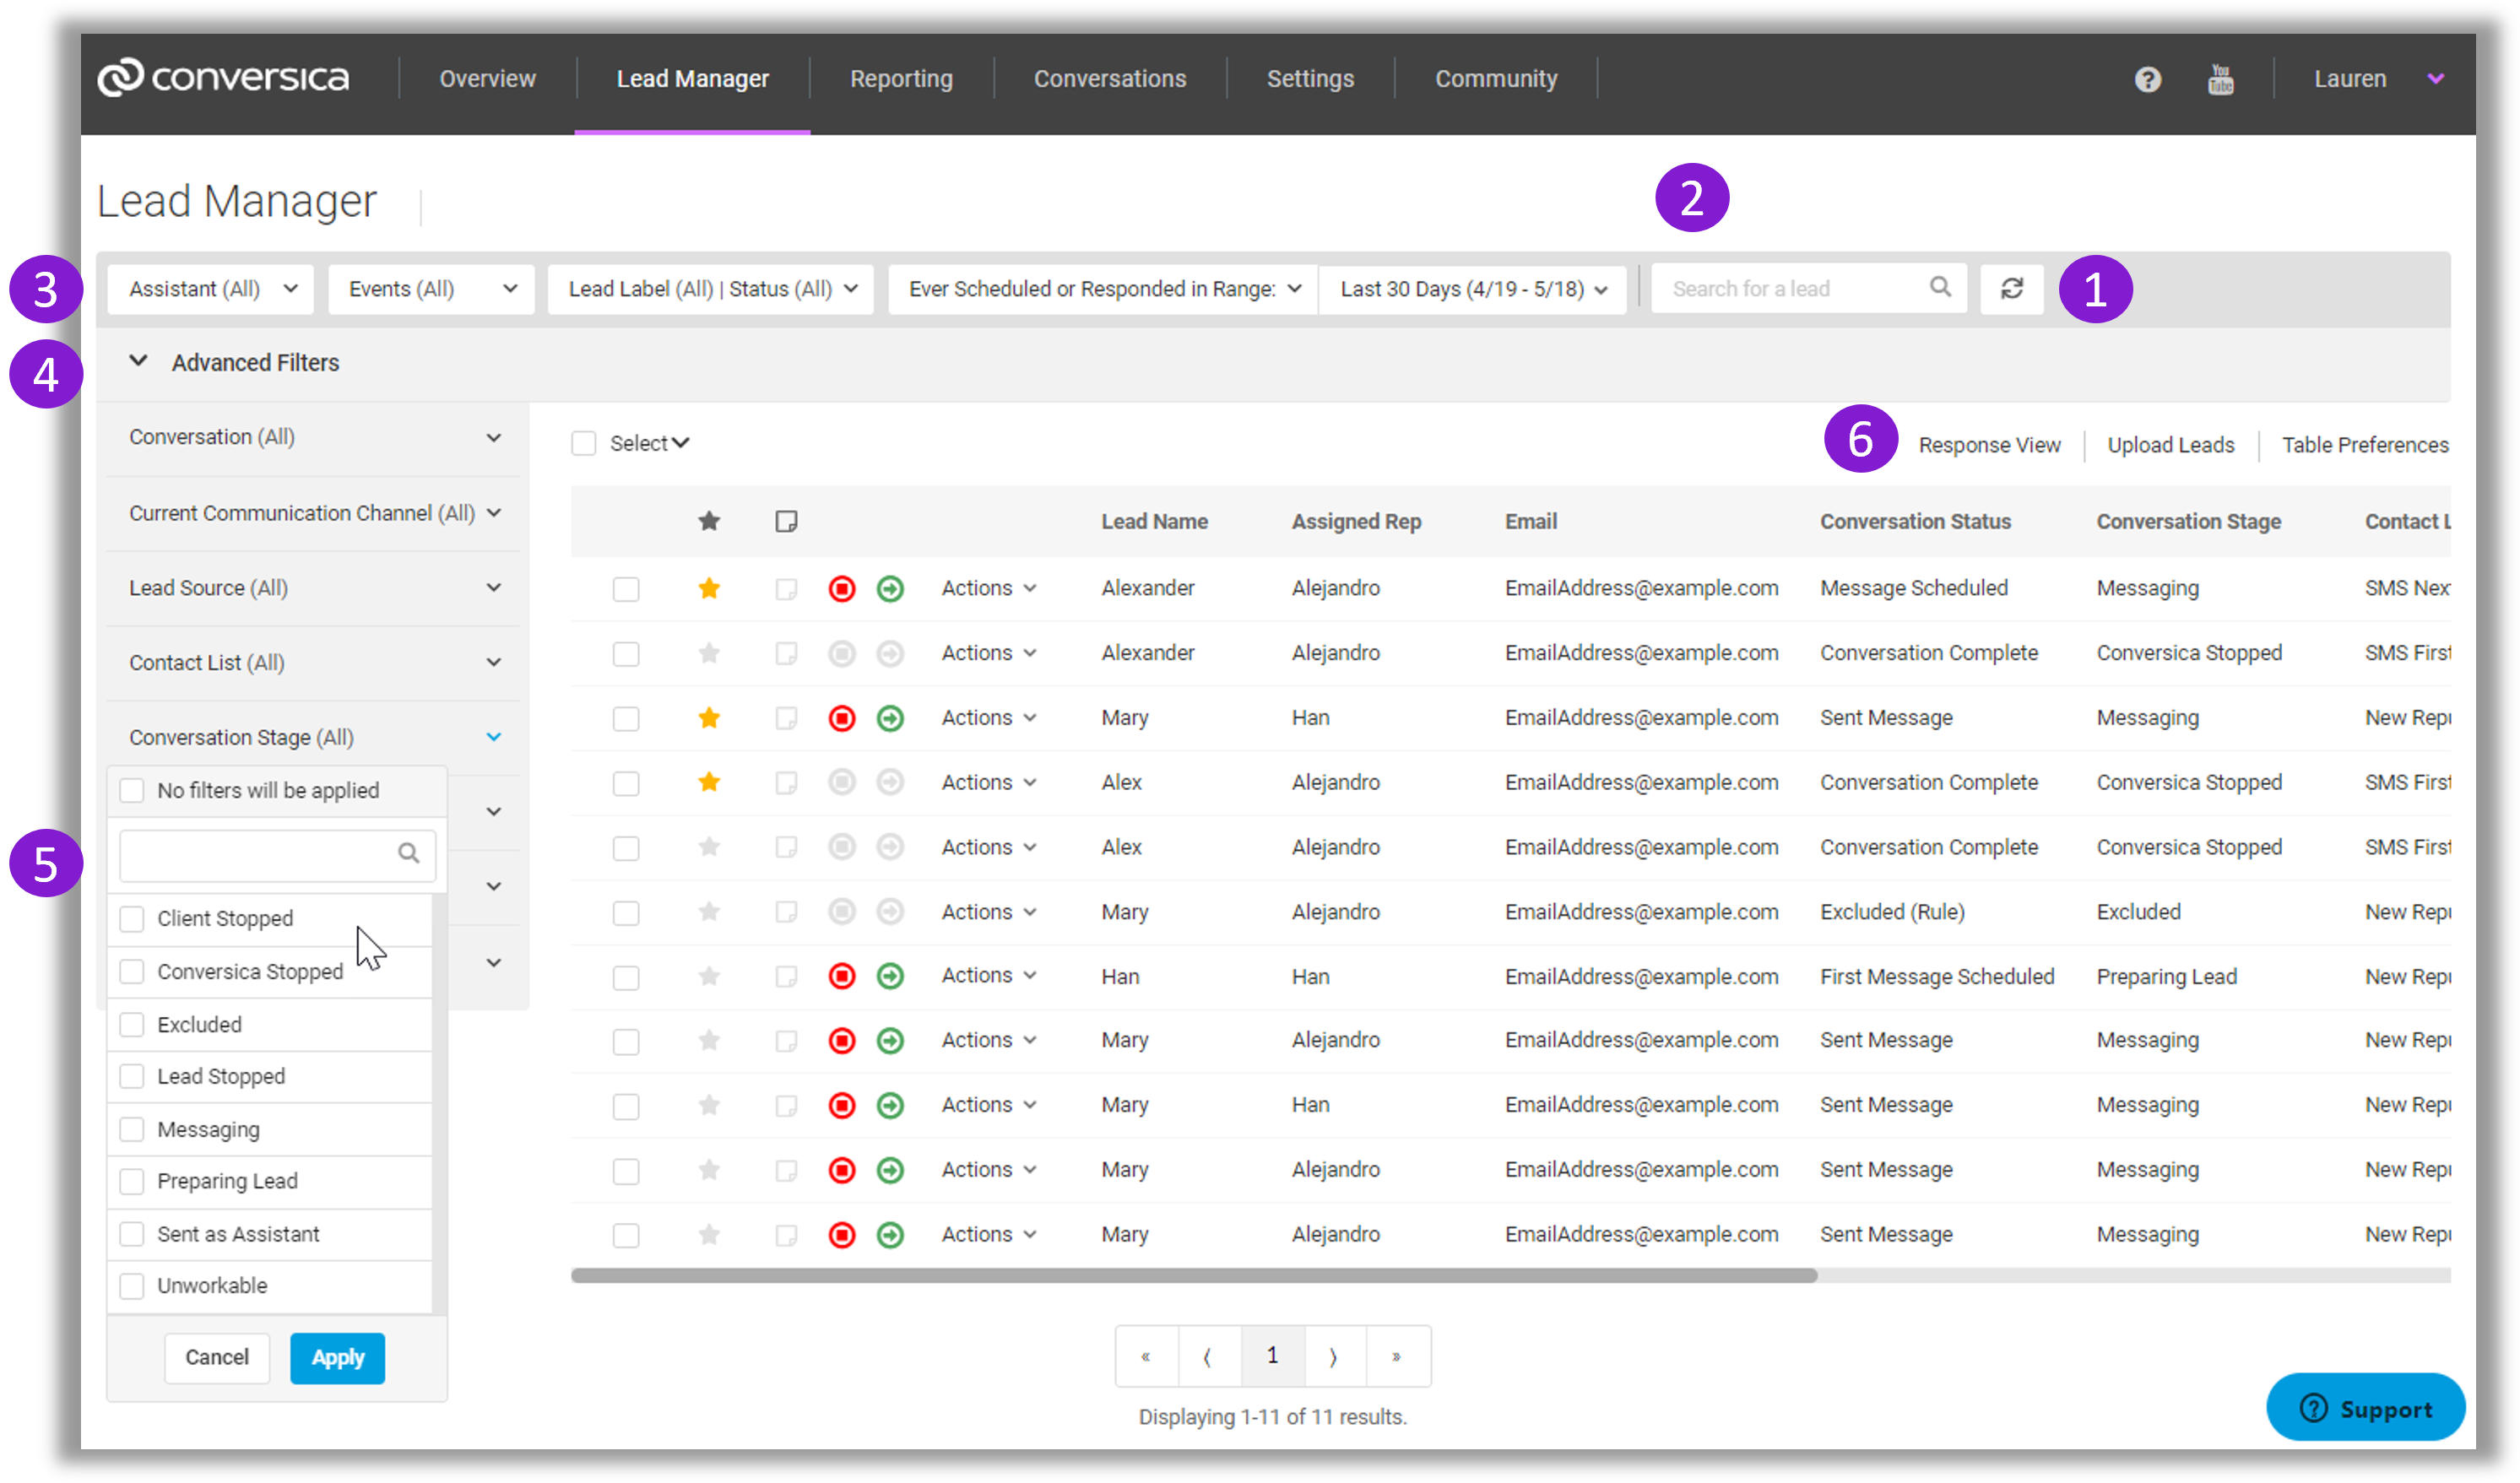Check the Conversica Stopped filter option
The height and width of the screenshot is (1483, 2520).
132,971
